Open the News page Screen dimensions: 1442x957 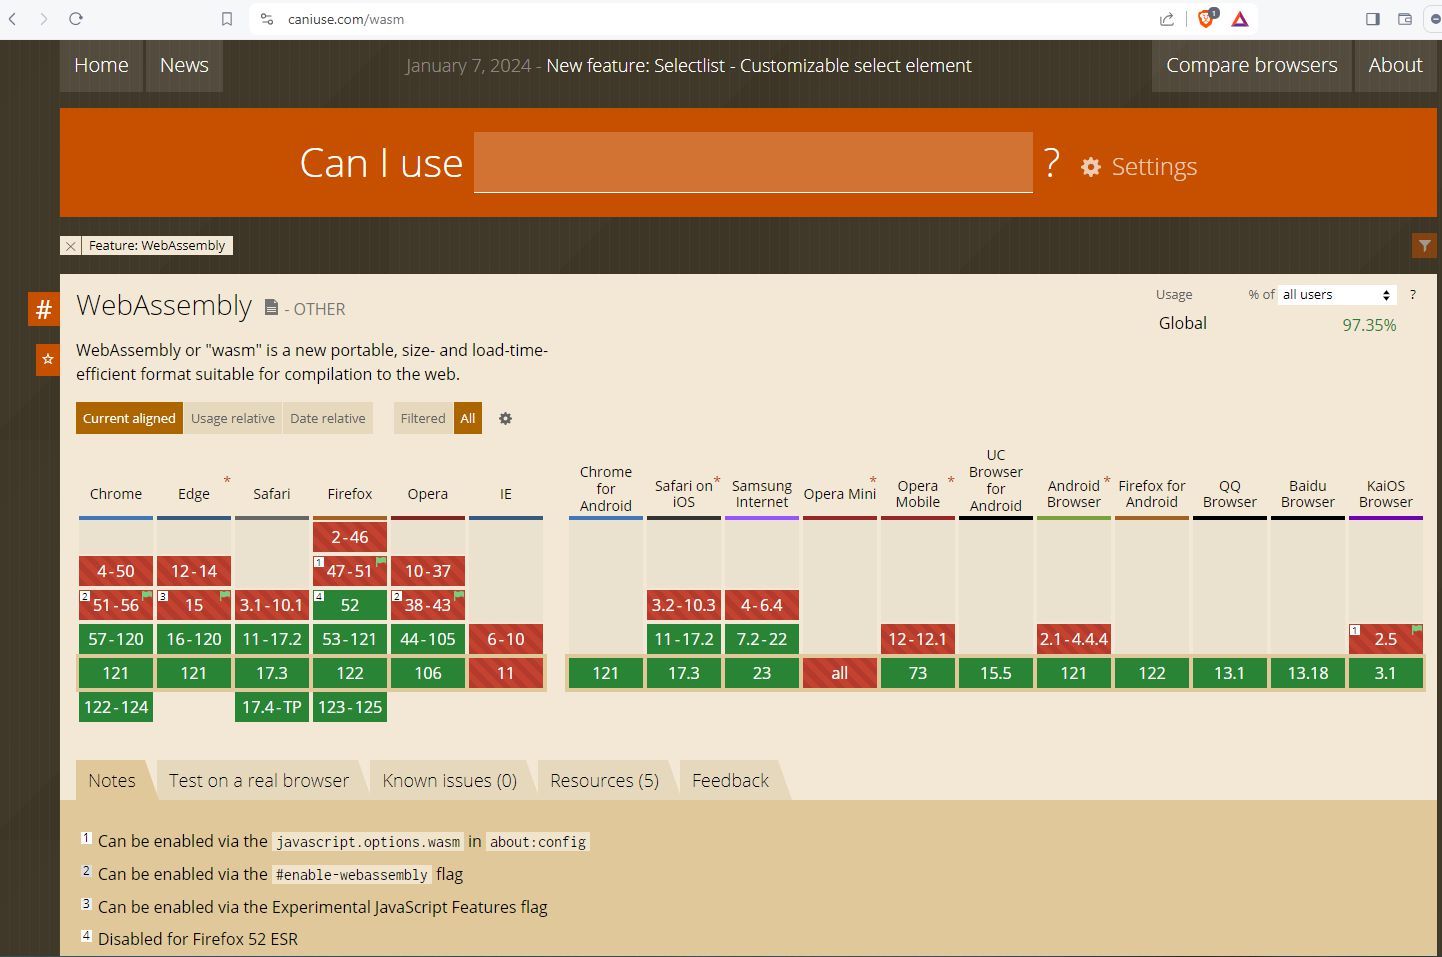coord(184,66)
